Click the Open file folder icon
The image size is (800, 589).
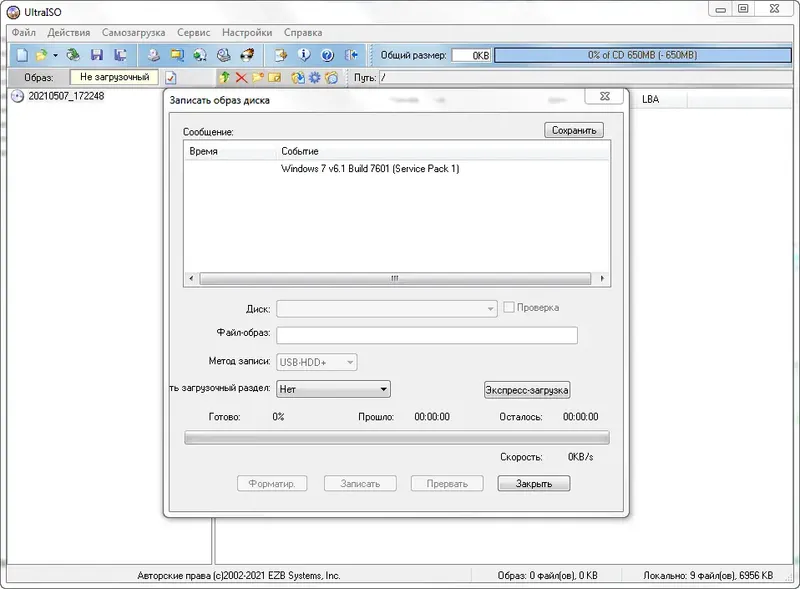(41, 55)
